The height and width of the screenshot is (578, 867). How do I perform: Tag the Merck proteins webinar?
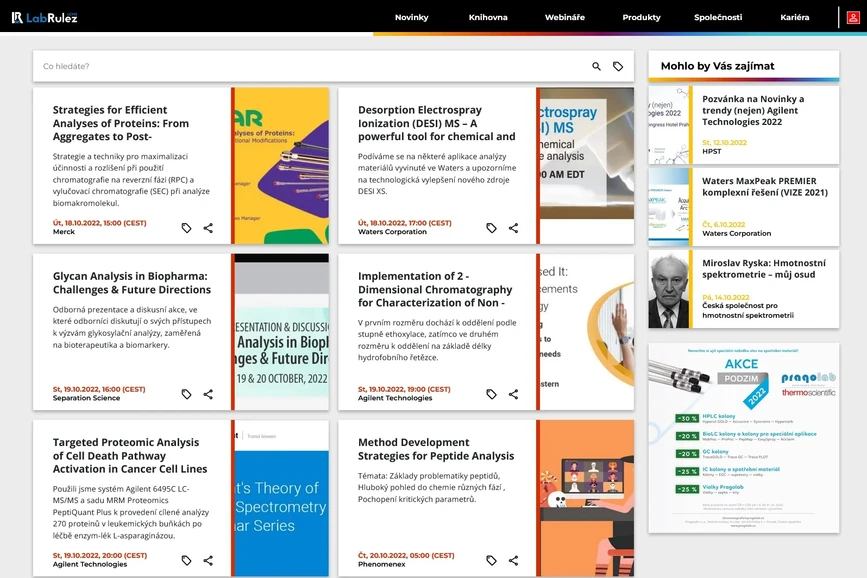(x=186, y=228)
